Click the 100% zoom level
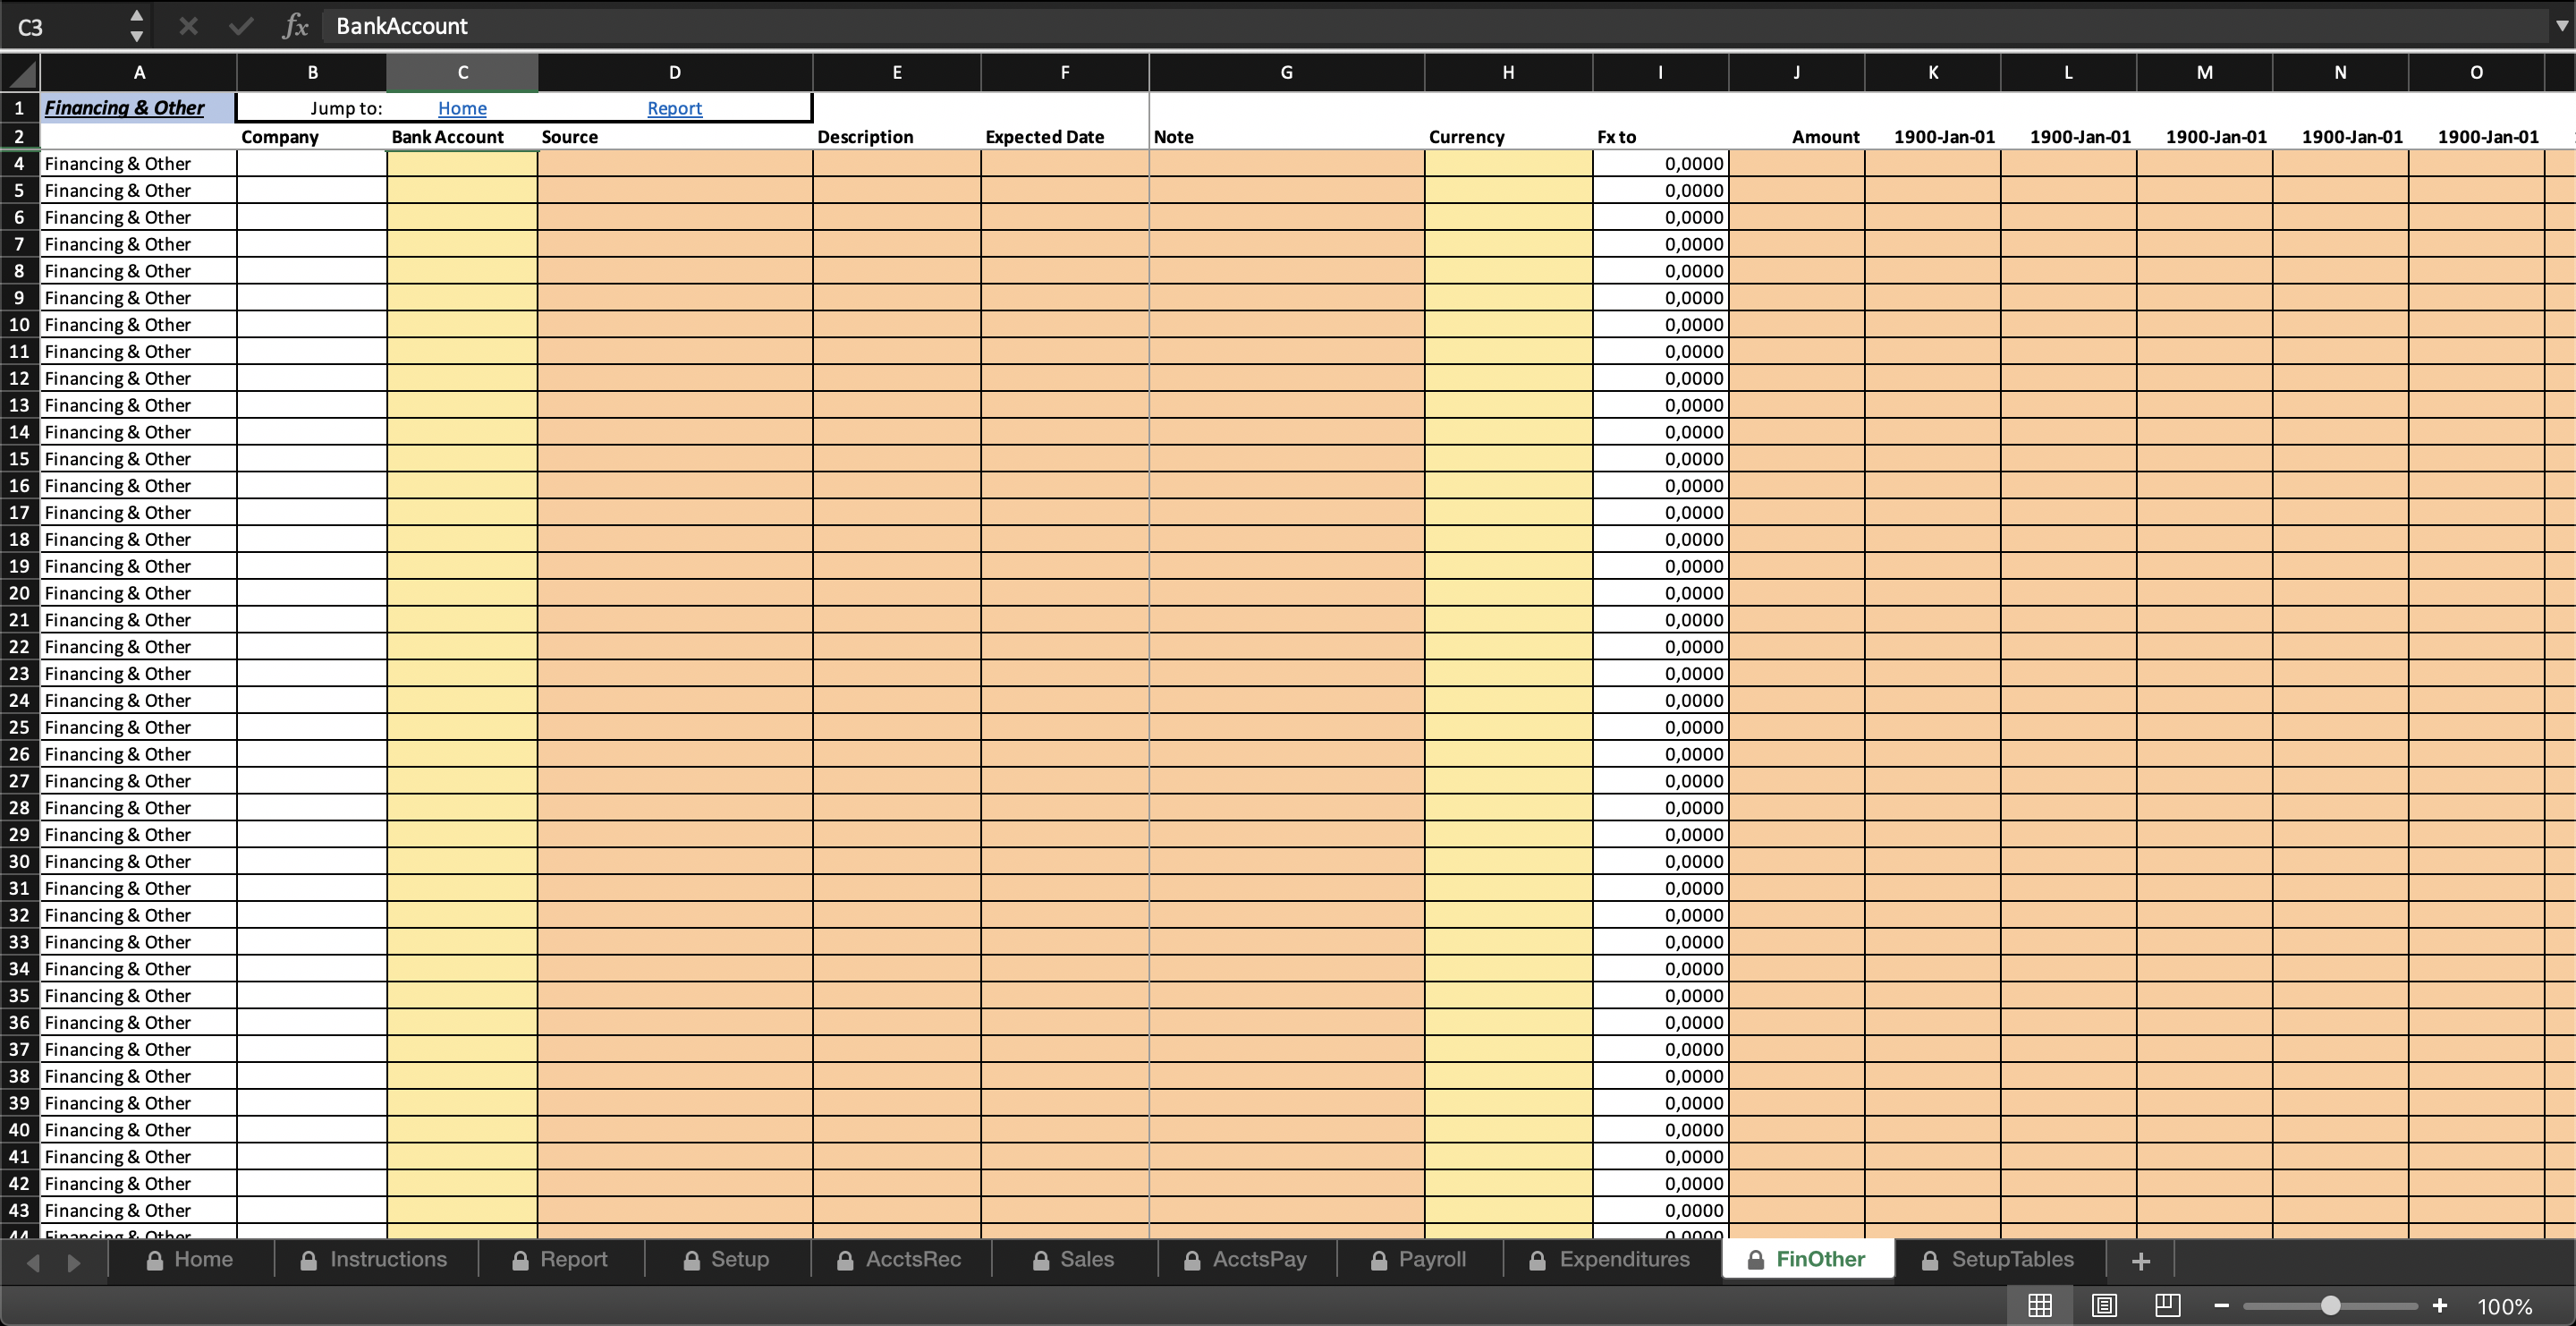Image resolution: width=2576 pixels, height=1326 pixels. coord(2504,1306)
